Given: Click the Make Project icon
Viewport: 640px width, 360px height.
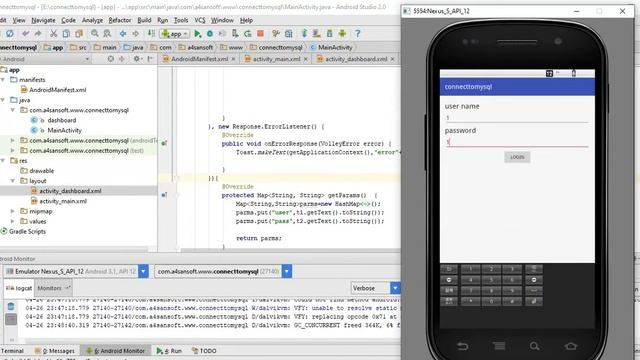Looking at the screenshot, I should click(x=151, y=33).
